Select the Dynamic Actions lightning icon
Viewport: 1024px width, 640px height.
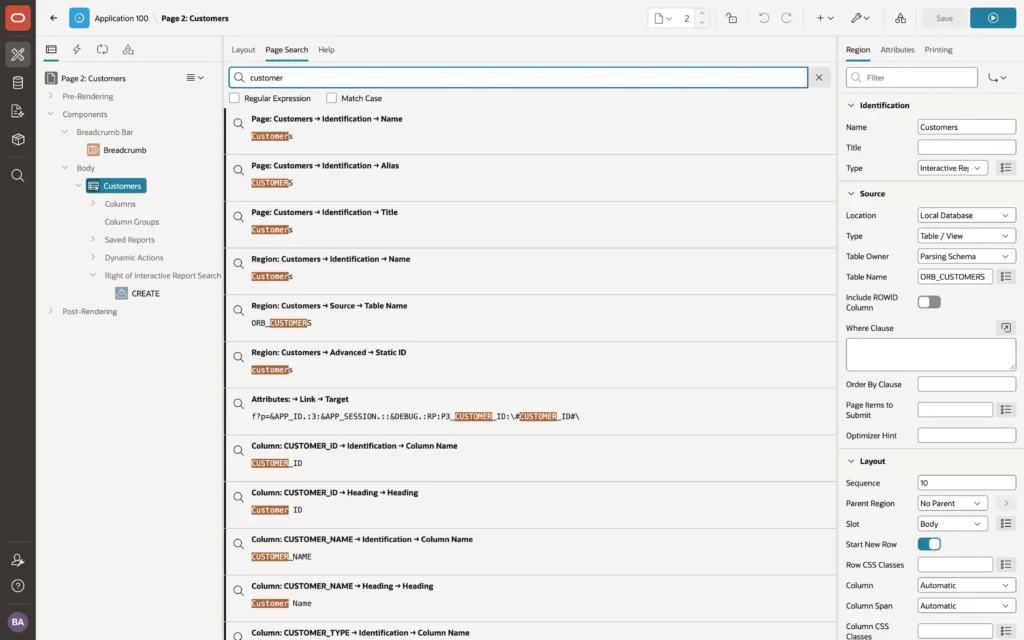pos(76,50)
